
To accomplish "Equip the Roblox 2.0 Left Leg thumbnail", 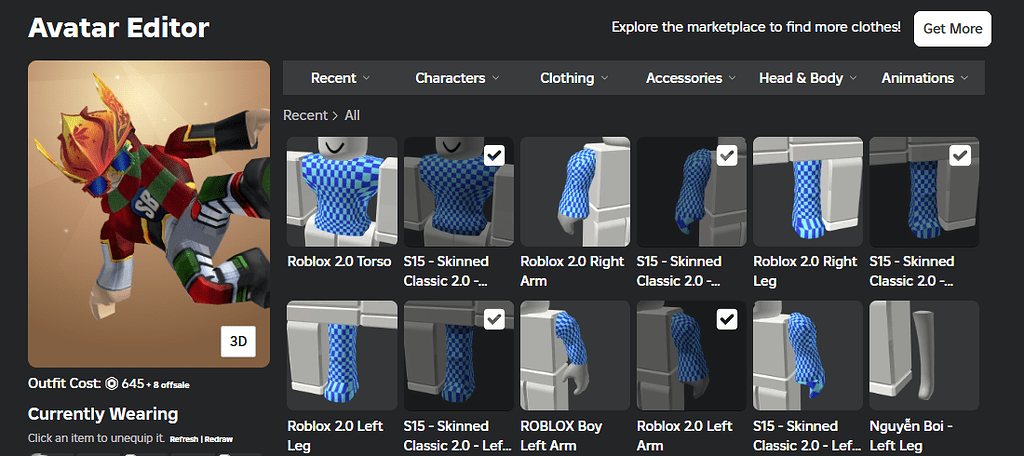I will 342,355.
